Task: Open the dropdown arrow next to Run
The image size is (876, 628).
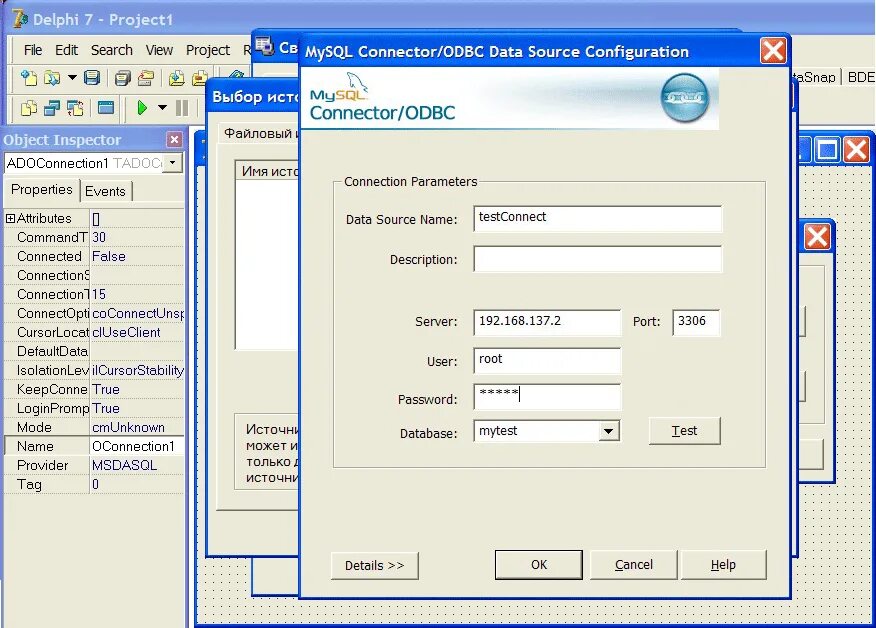Action: point(162,107)
